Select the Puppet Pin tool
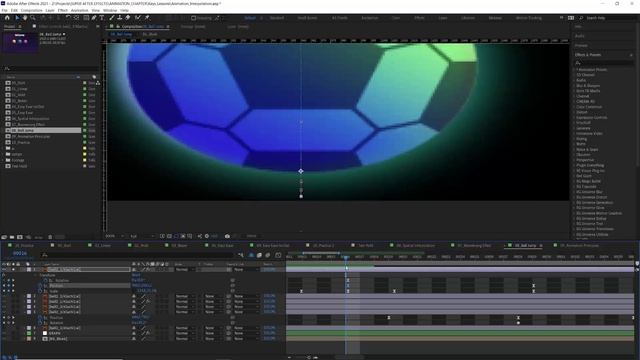640x360 pixels. [147, 18]
